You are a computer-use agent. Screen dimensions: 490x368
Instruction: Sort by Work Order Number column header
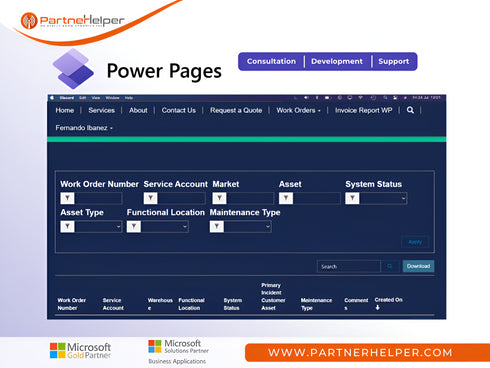[x=72, y=304]
